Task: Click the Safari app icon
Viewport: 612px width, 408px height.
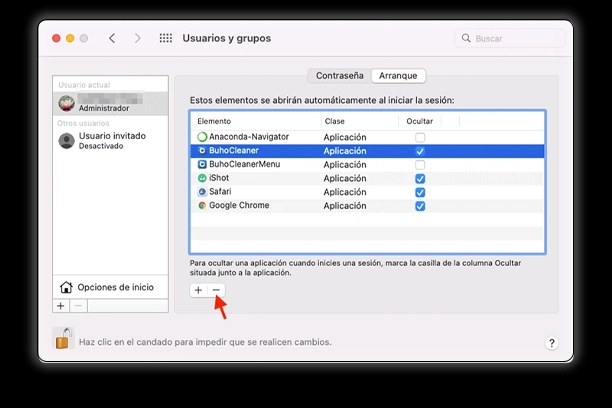Action: tap(202, 192)
